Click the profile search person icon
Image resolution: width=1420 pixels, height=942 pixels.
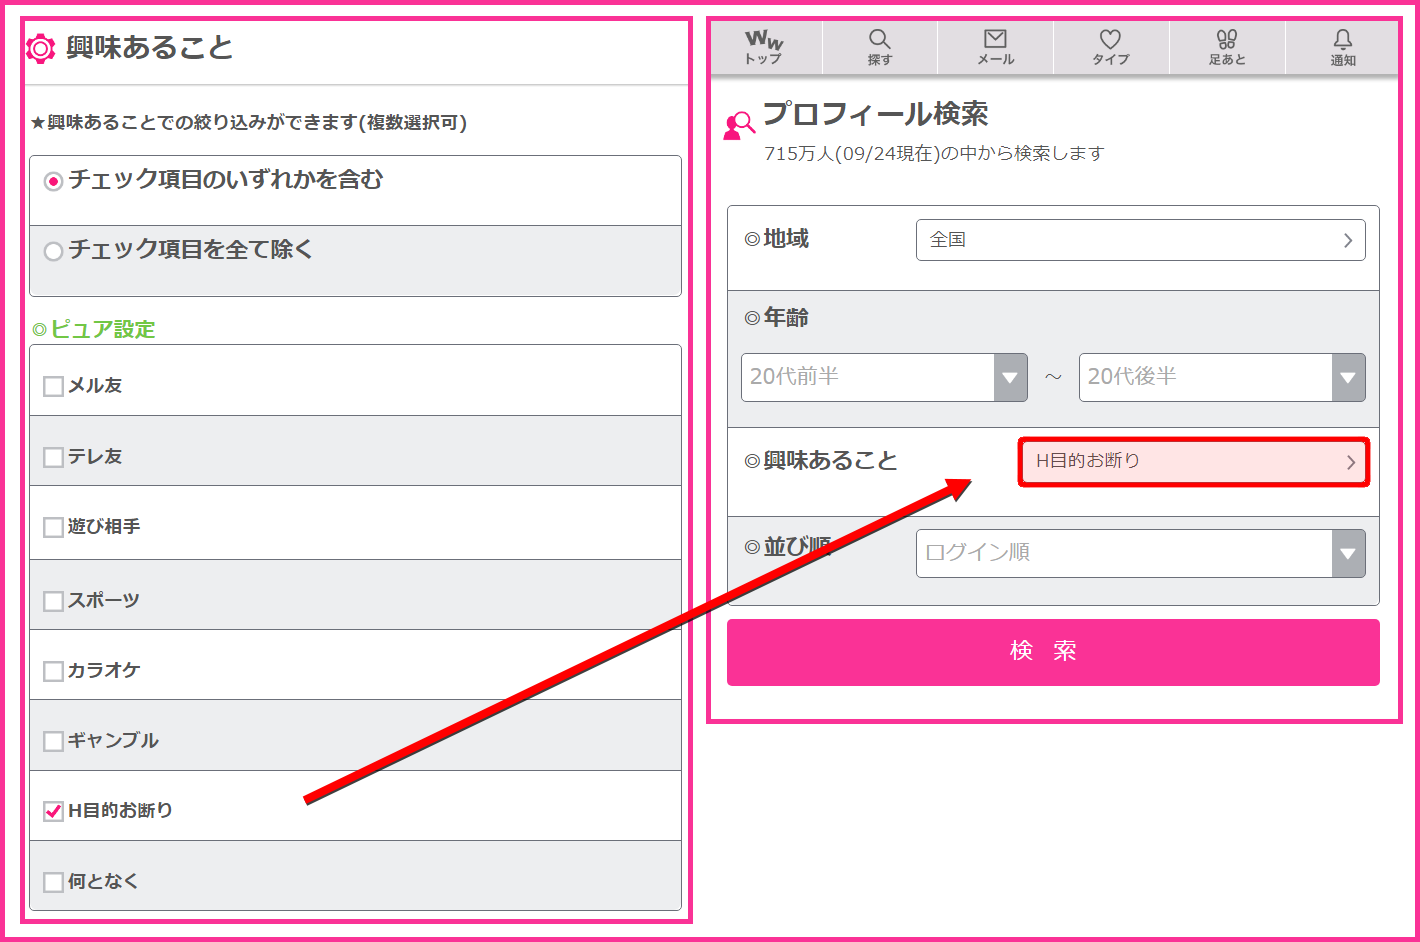point(739,126)
